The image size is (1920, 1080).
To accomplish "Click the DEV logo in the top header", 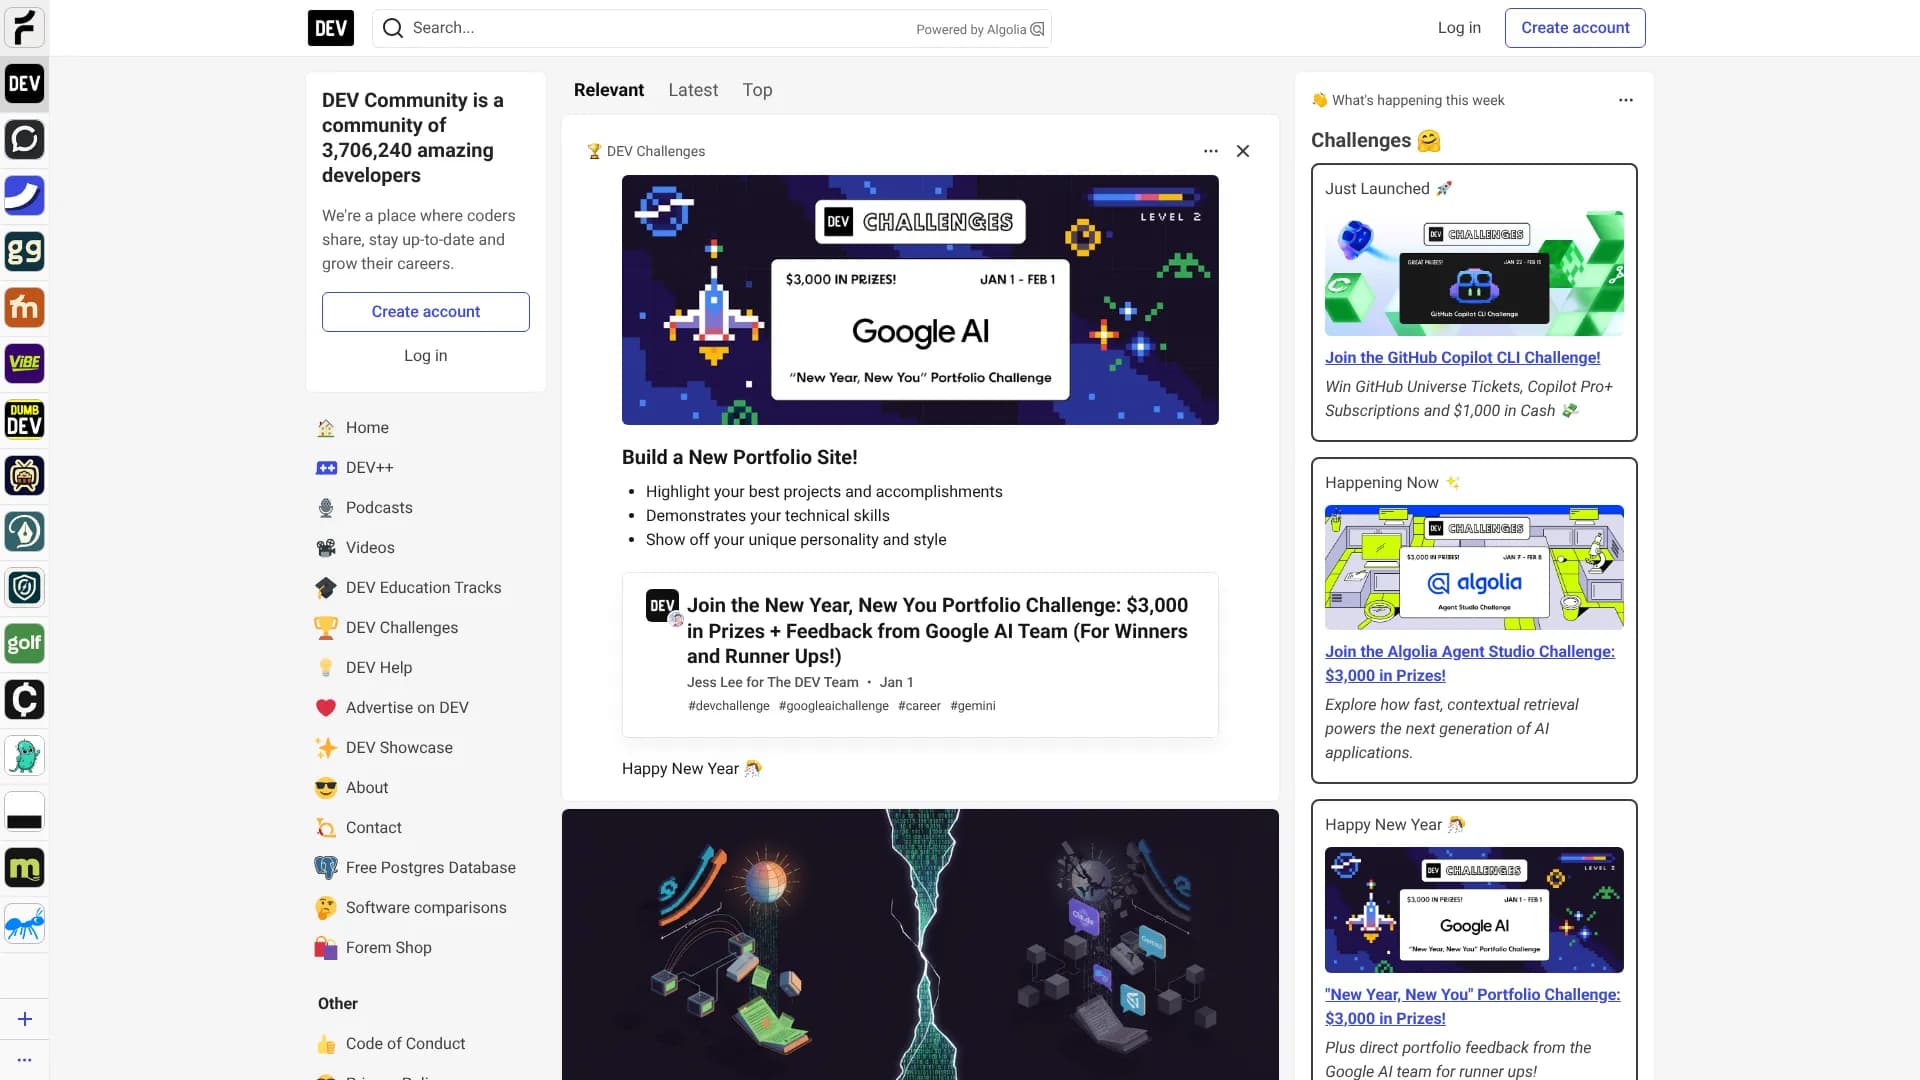I will click(331, 28).
